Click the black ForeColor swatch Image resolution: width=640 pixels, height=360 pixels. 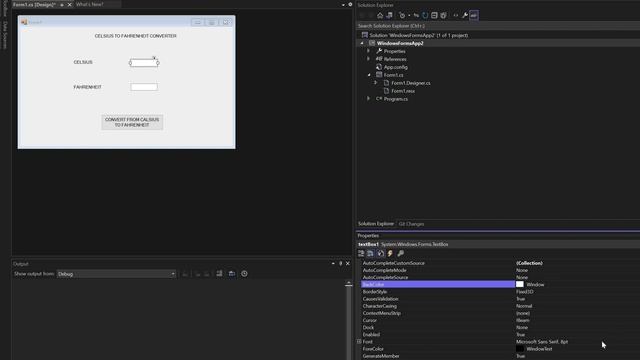[520, 349]
